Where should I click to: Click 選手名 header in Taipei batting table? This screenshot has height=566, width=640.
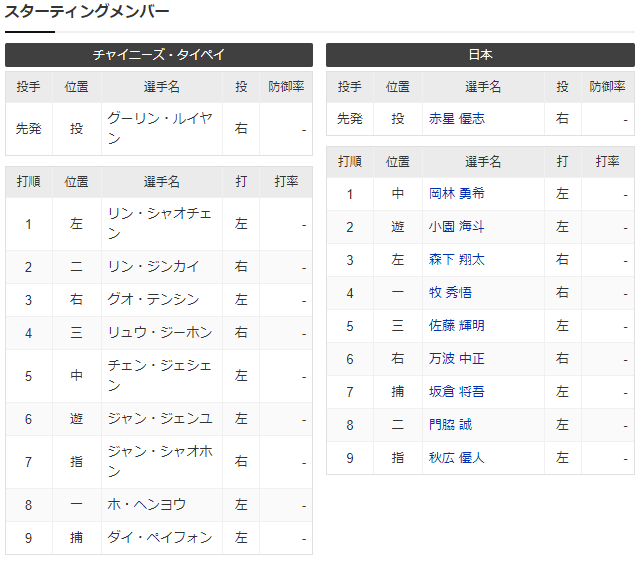(162, 182)
